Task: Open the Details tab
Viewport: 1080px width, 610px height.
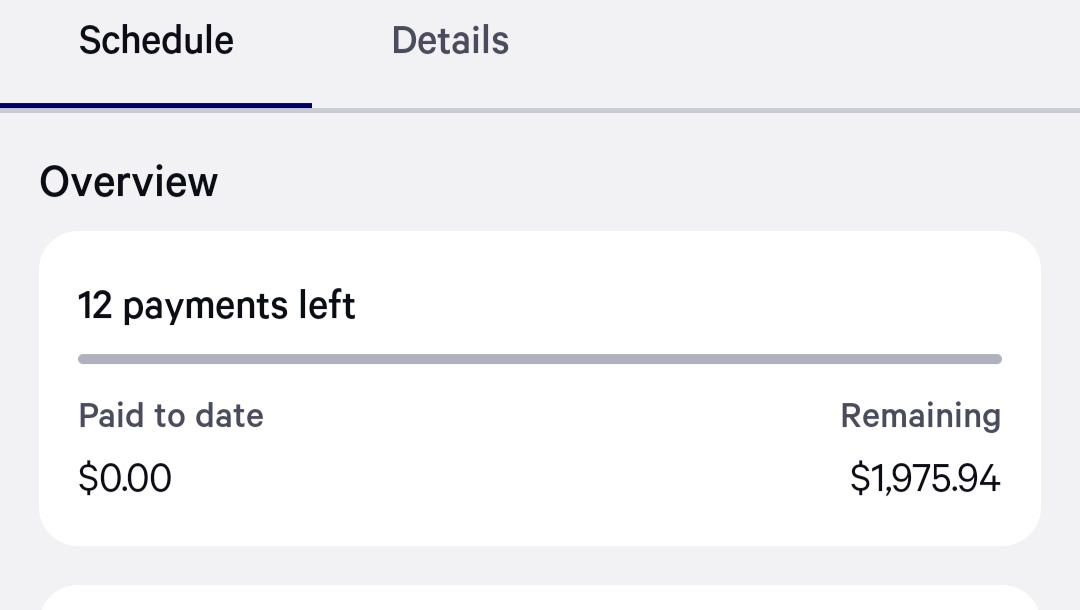Action: 450,41
